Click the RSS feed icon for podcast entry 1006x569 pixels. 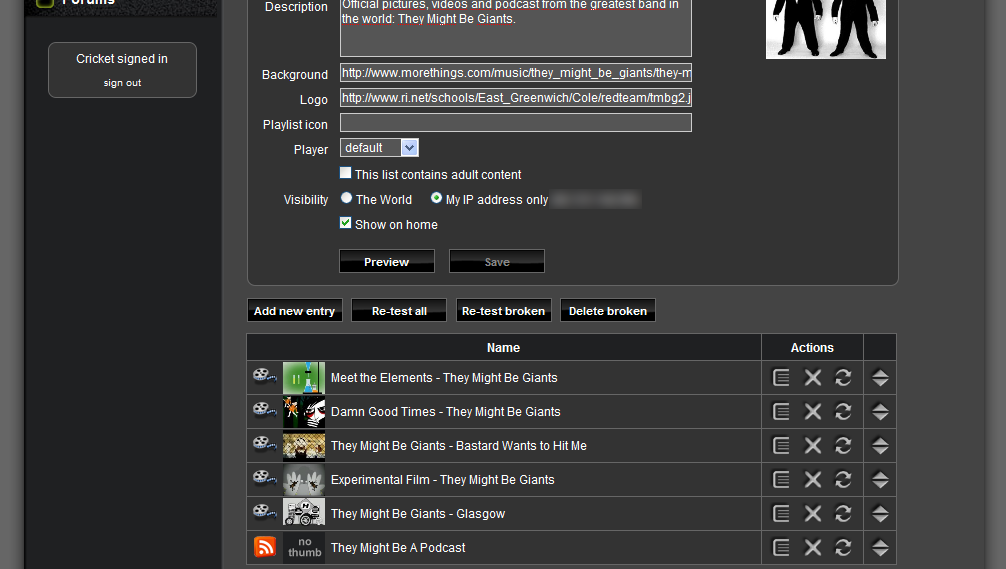click(265, 547)
